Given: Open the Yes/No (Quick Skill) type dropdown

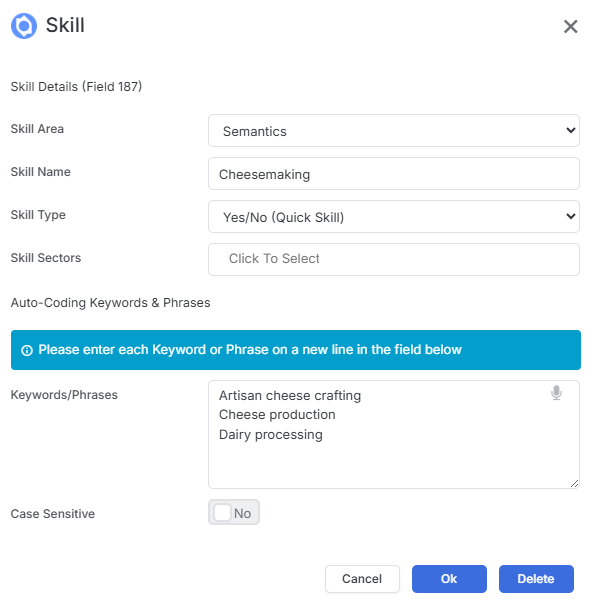Looking at the screenshot, I should pyautogui.click(x=393, y=216).
